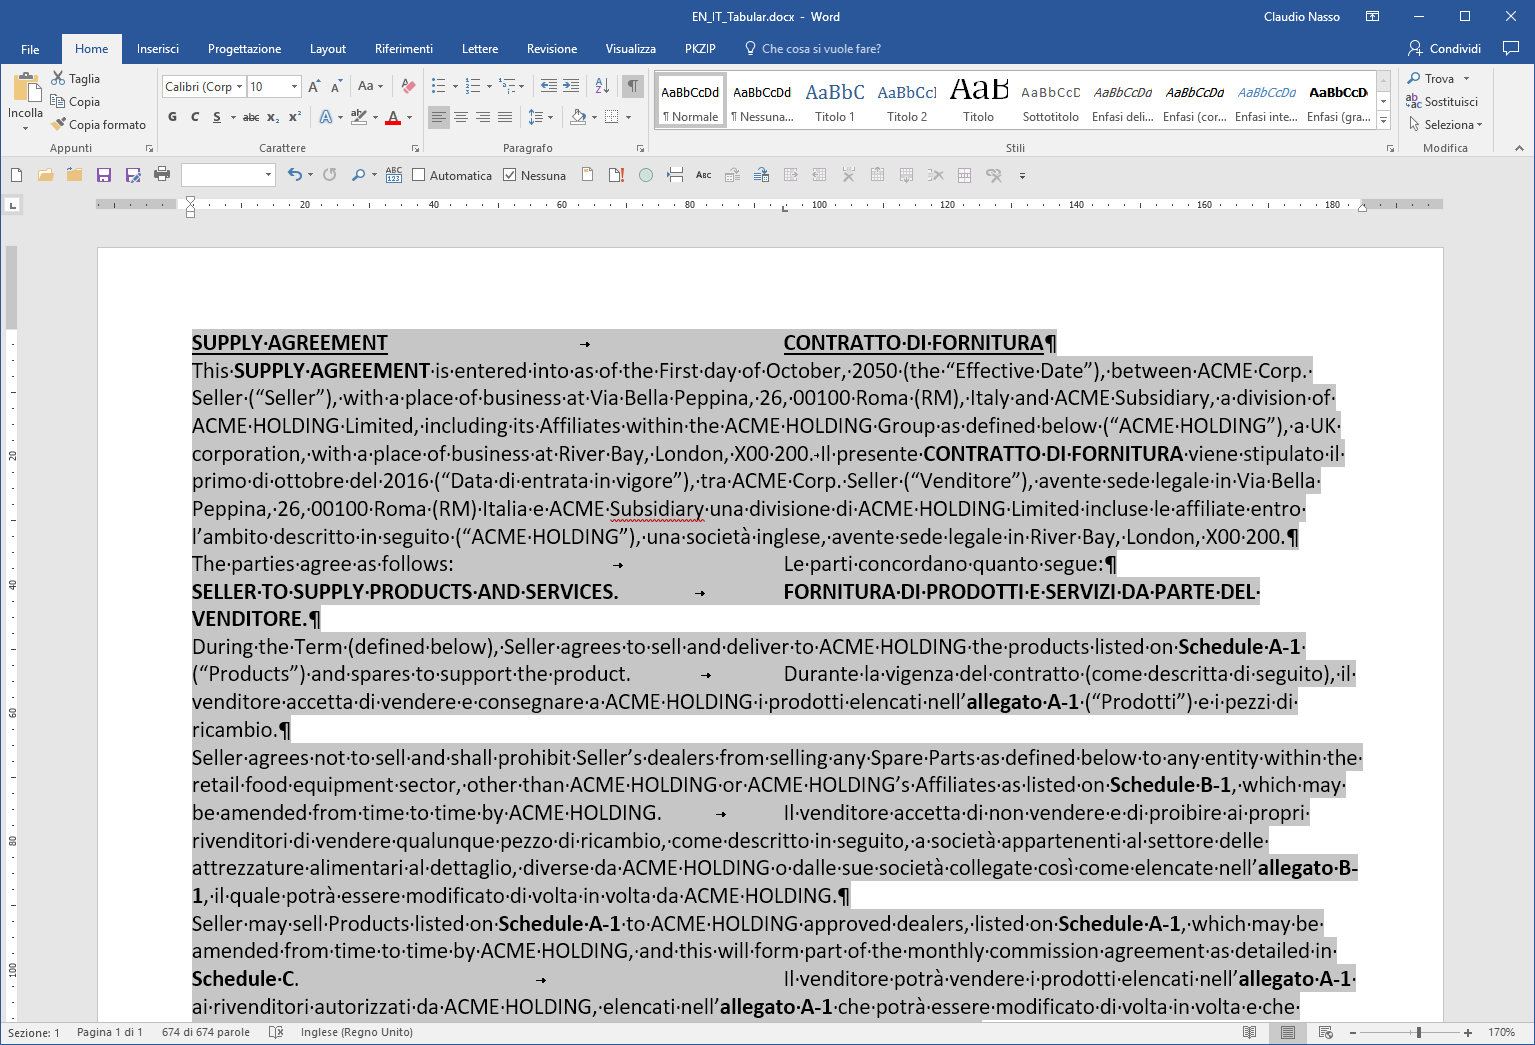Click the ABC 123 word count icon
The height and width of the screenshot is (1045, 1535).
394,175
